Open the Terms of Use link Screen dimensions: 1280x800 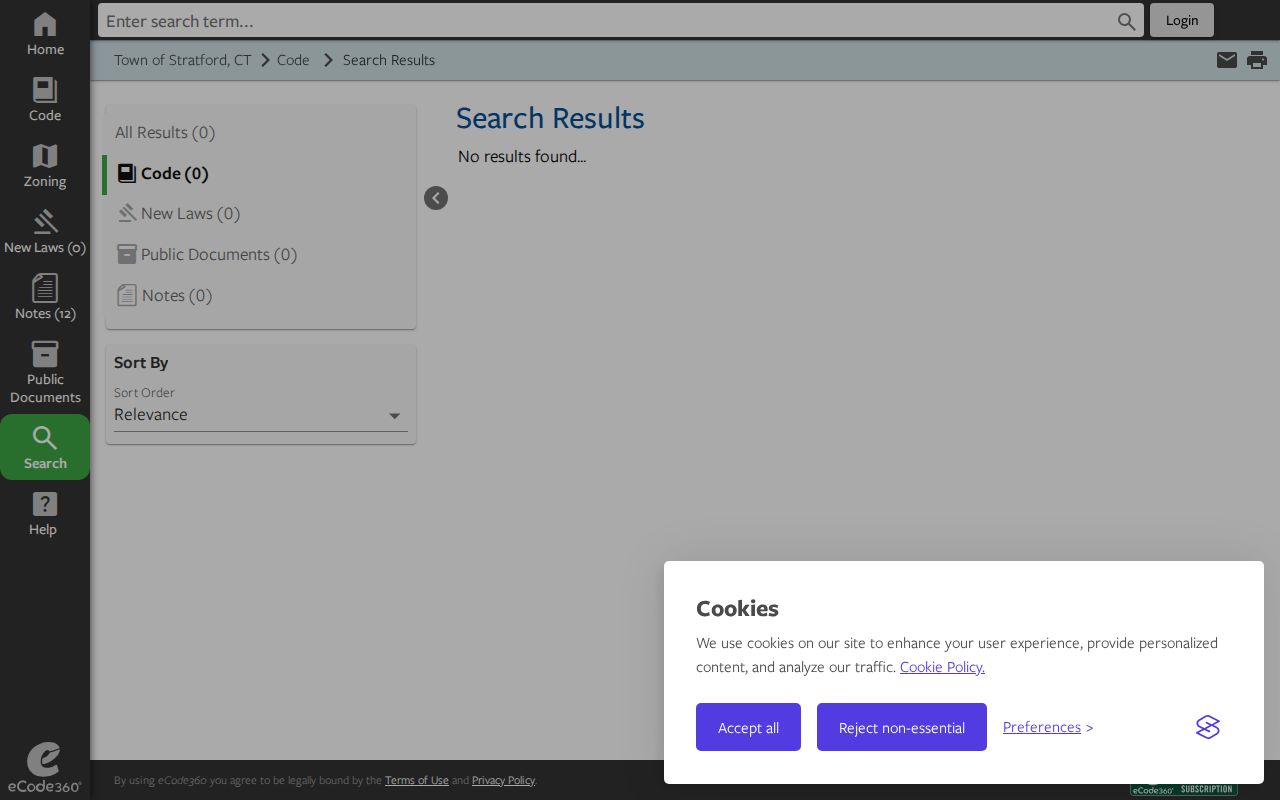click(x=417, y=780)
